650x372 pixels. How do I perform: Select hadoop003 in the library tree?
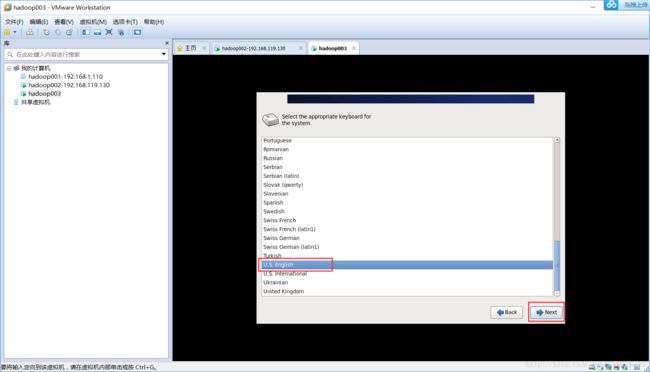[x=45, y=94]
